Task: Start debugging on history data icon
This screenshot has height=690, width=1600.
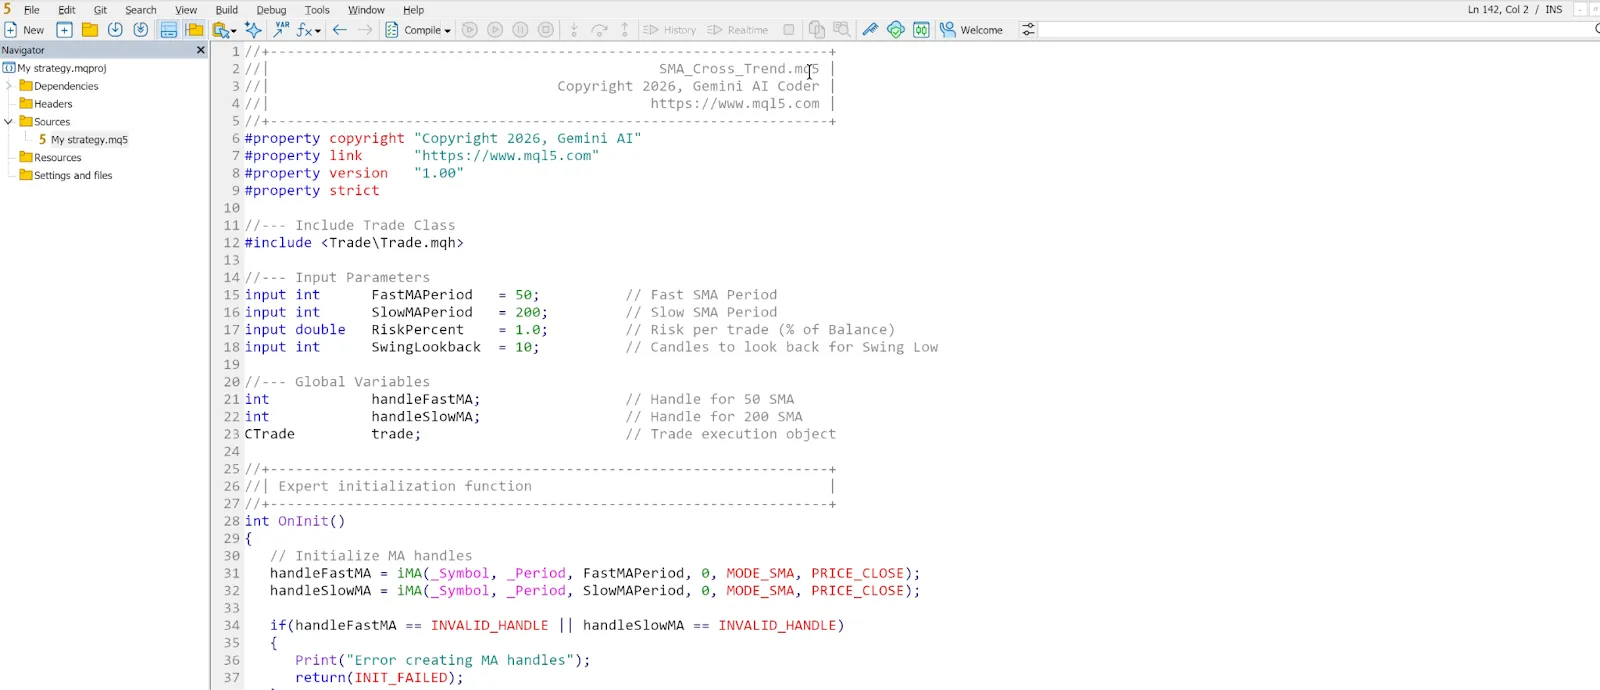Action: click(x=470, y=30)
